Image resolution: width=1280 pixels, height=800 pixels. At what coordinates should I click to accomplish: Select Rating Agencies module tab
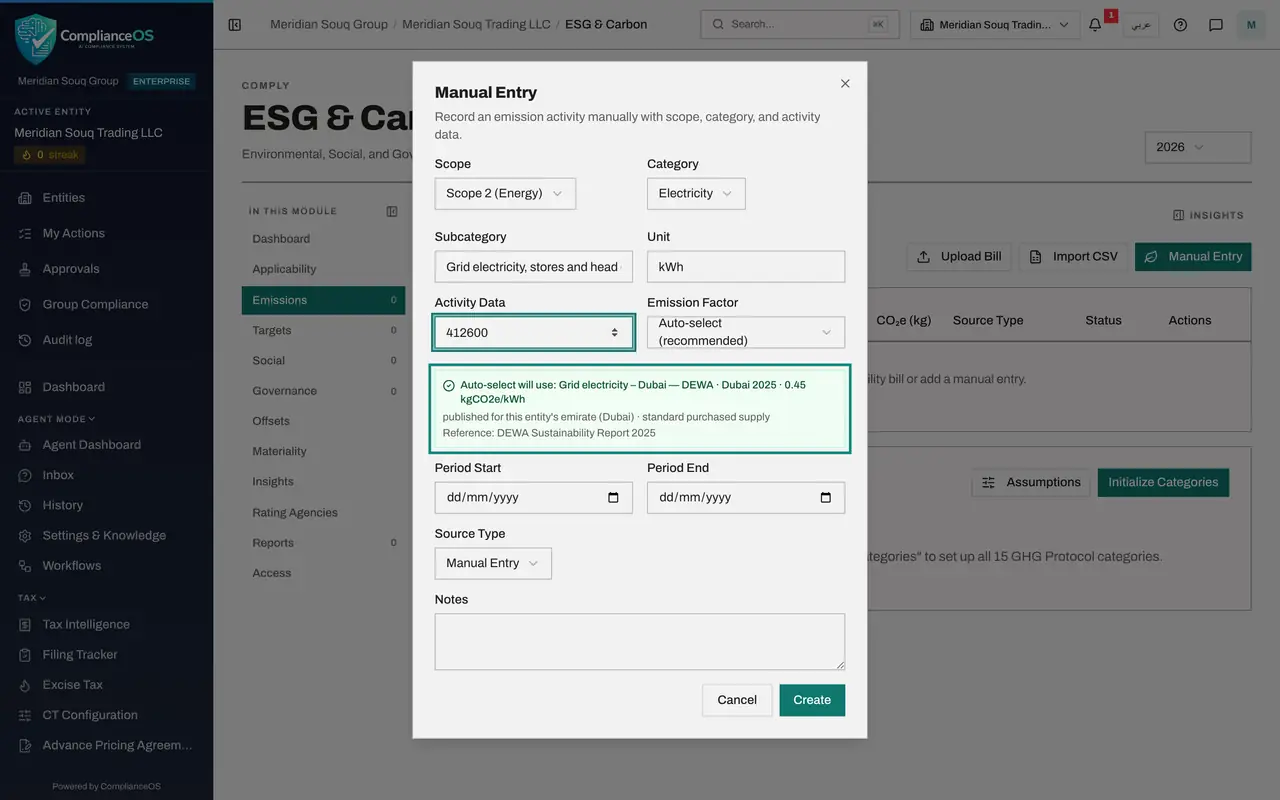click(323, 512)
